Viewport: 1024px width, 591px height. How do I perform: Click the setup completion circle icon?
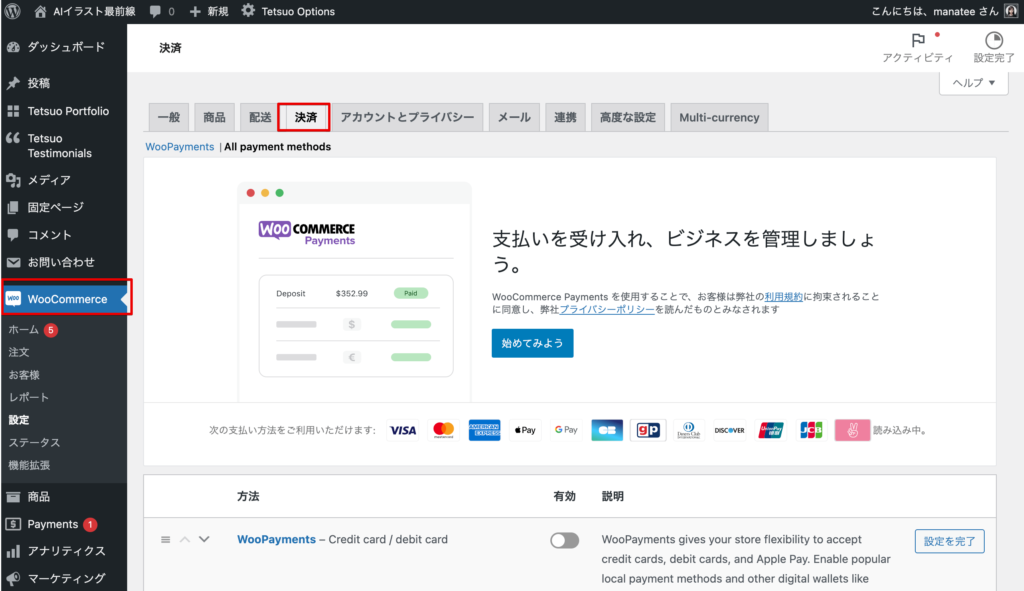993,41
